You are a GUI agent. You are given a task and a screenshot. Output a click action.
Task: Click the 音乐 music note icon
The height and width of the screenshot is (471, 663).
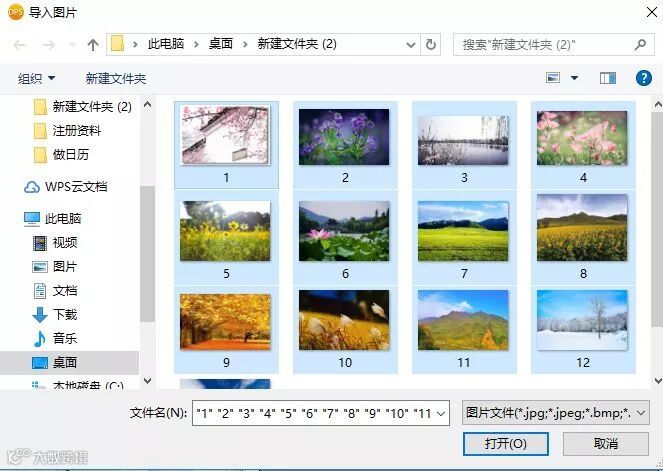(x=40, y=338)
